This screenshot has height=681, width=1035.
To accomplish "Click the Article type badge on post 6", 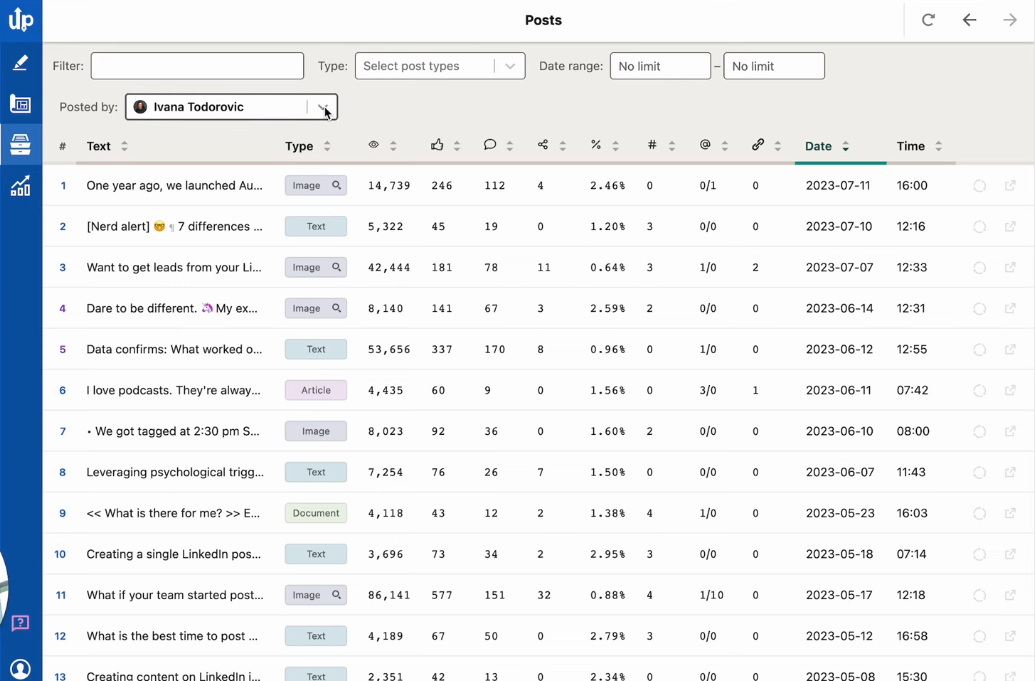I will pos(316,390).
